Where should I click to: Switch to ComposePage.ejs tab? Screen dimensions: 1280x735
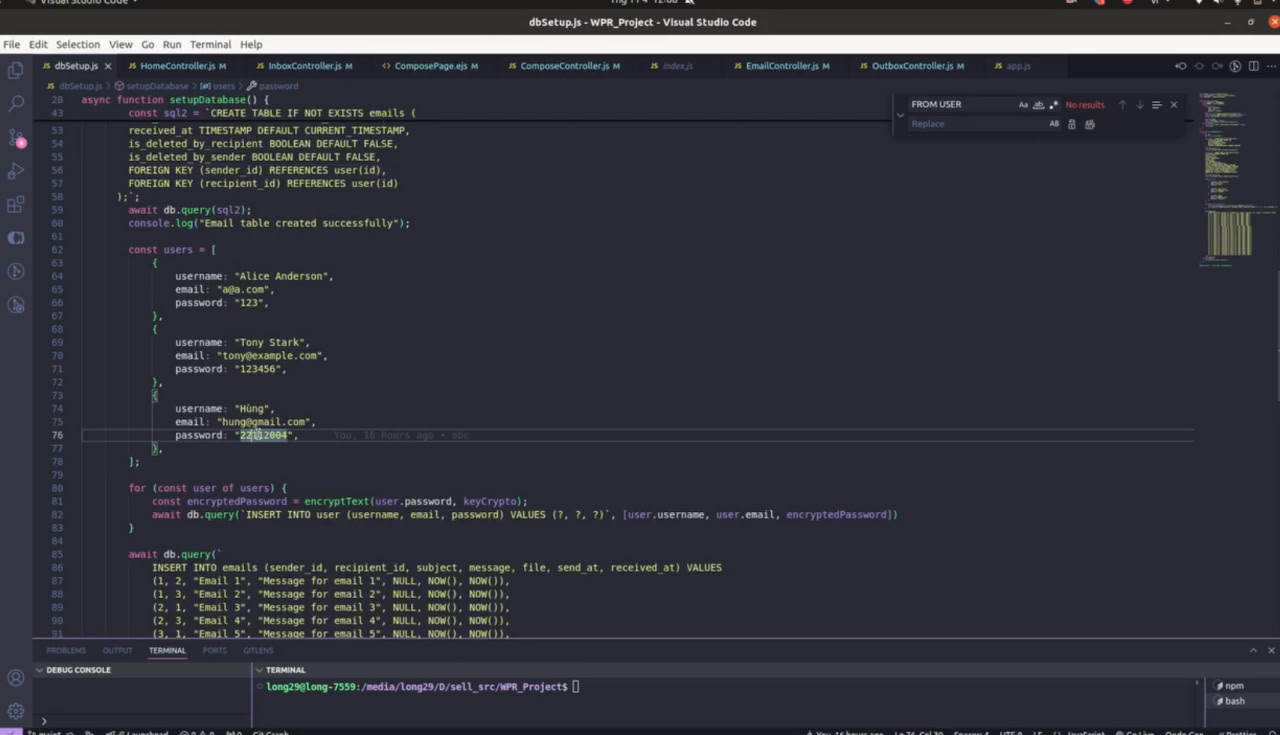(430, 66)
